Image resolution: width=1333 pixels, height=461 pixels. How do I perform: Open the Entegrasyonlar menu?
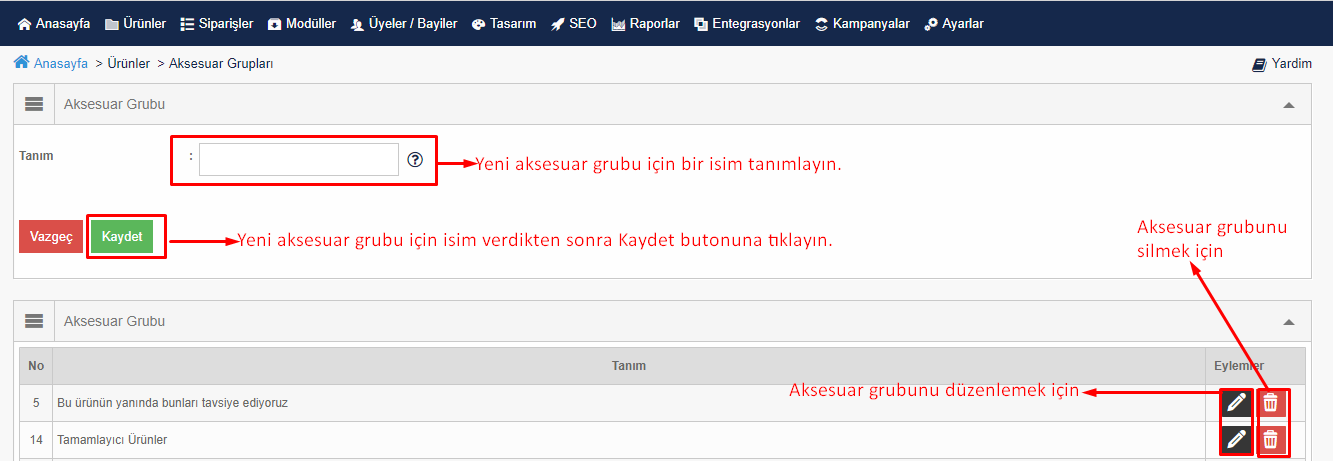pos(747,23)
